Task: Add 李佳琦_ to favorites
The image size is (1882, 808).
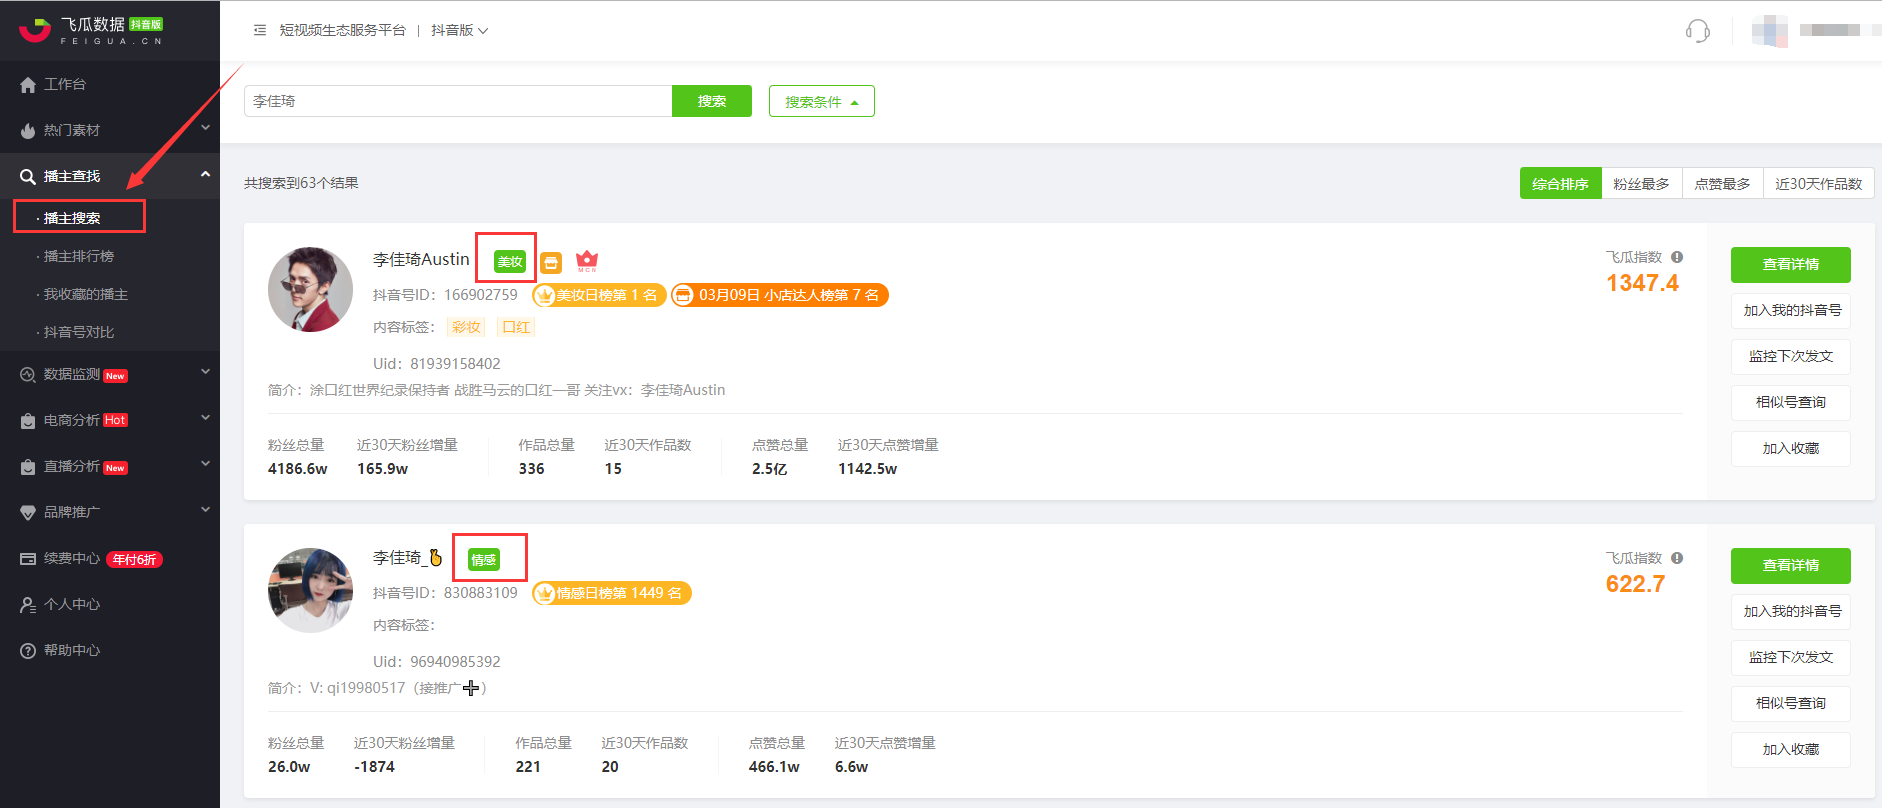Action: (1791, 749)
